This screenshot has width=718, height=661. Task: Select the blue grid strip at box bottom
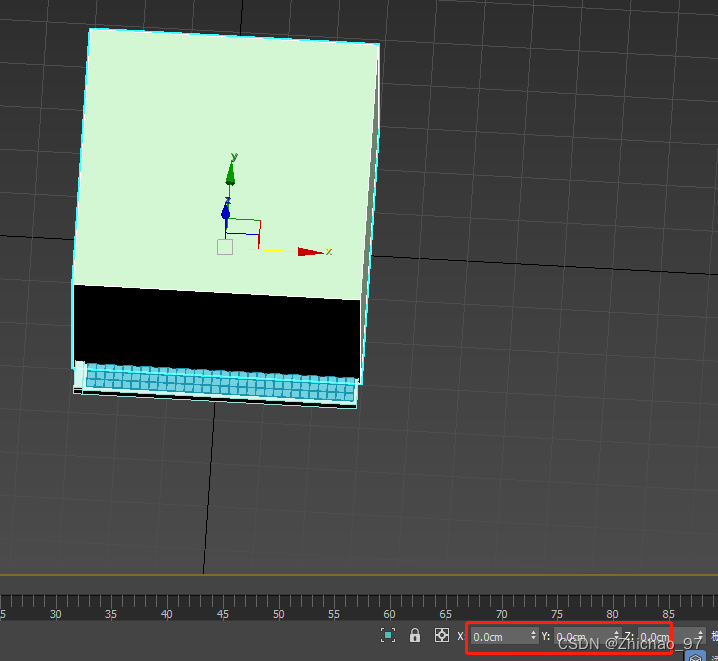[220, 384]
